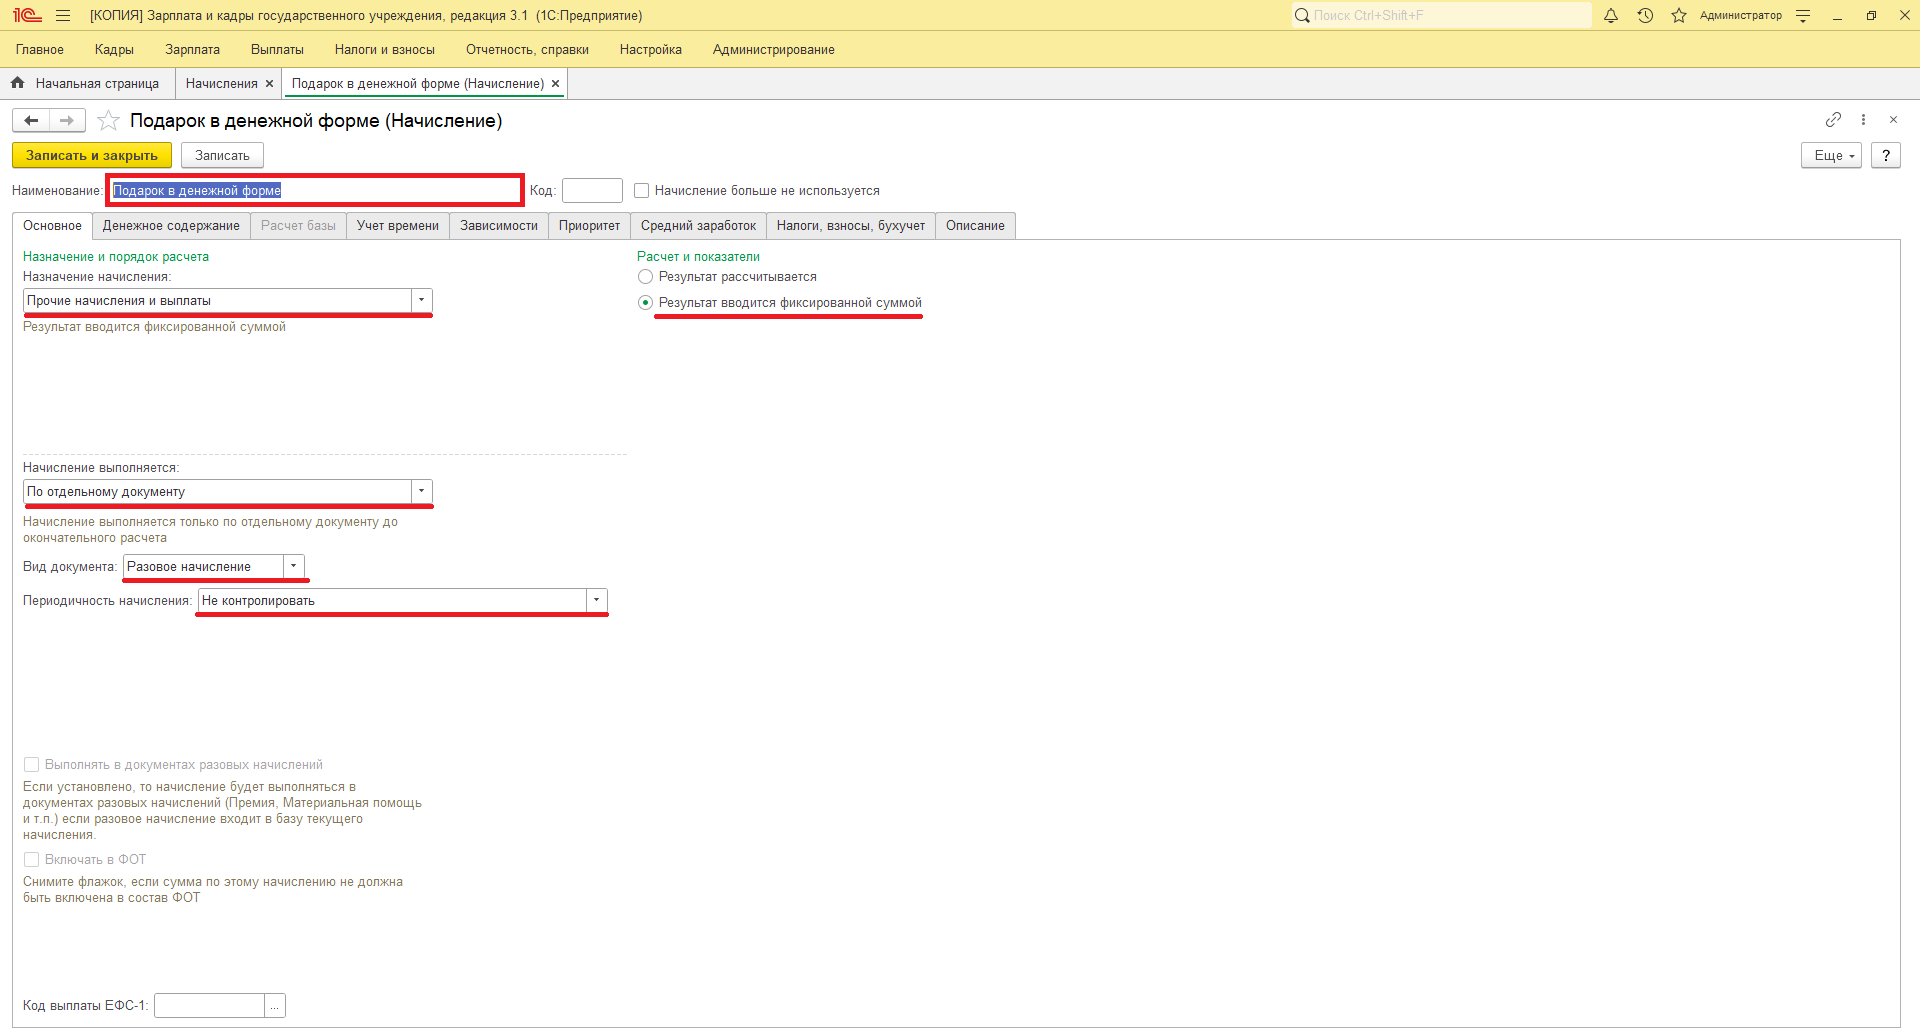Open the Отчетность, справки menu
1920x1035 pixels.
pos(527,50)
